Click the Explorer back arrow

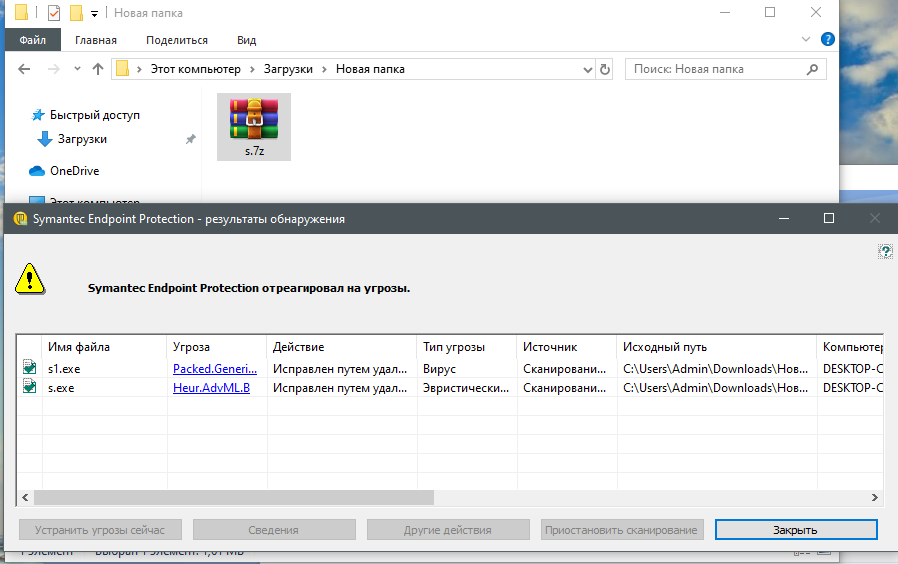[x=24, y=69]
